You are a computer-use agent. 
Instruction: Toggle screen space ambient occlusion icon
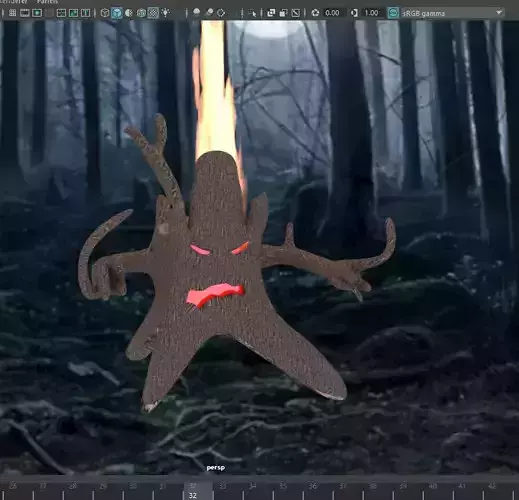click(209, 13)
